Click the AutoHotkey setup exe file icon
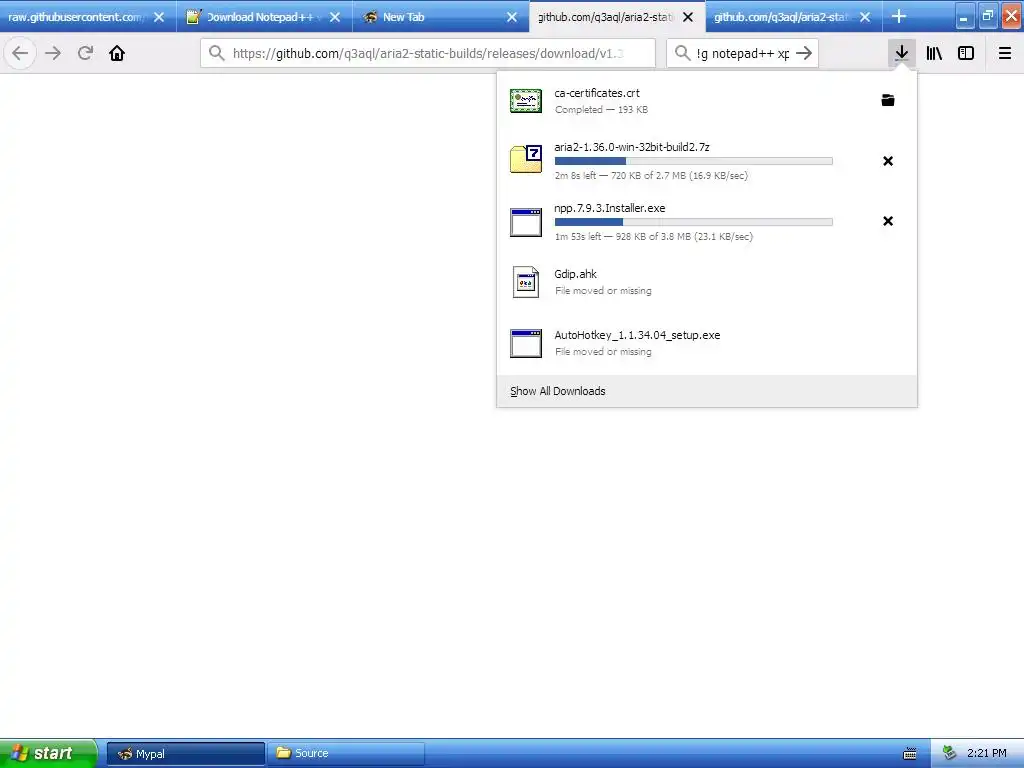Viewport: 1024px width, 768px height. (x=526, y=344)
